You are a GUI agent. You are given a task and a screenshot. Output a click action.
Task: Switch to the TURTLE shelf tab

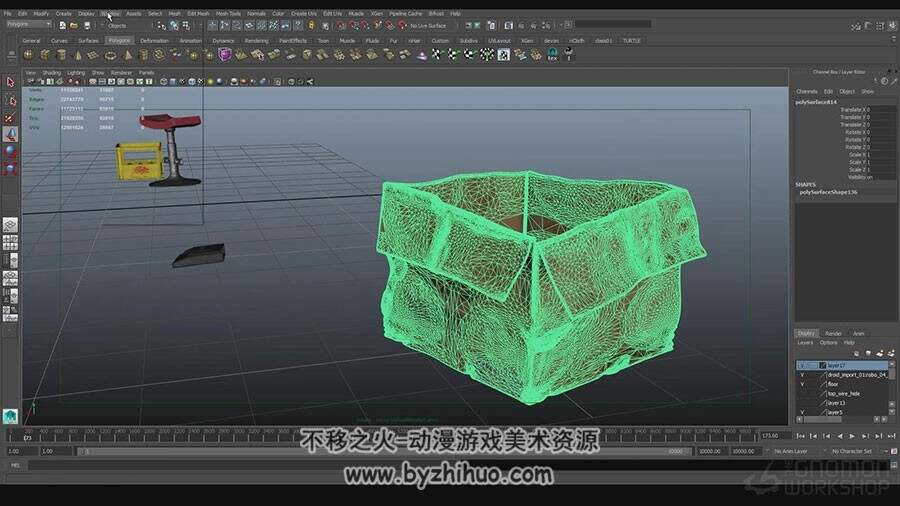pyautogui.click(x=631, y=41)
